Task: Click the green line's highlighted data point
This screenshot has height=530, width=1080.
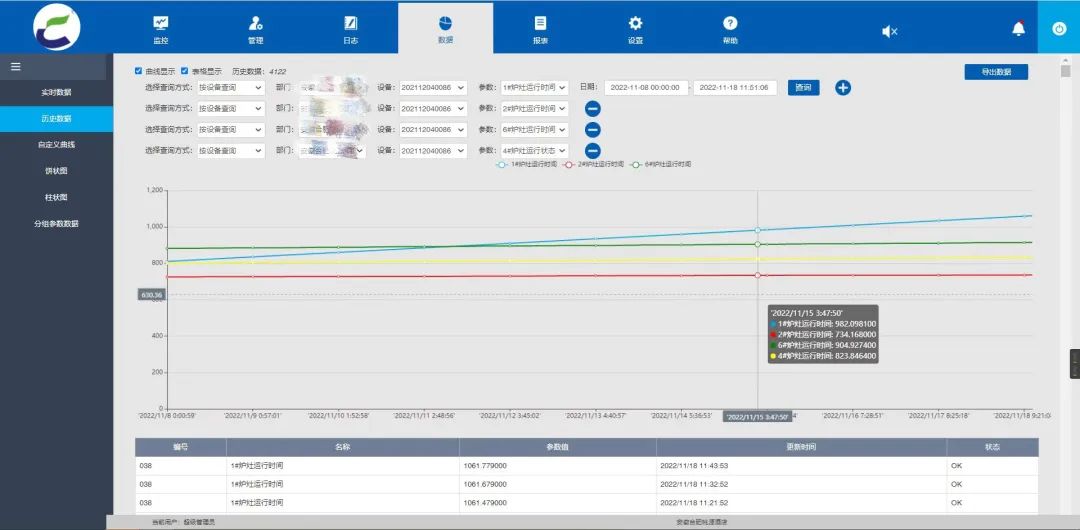Action: pos(758,244)
